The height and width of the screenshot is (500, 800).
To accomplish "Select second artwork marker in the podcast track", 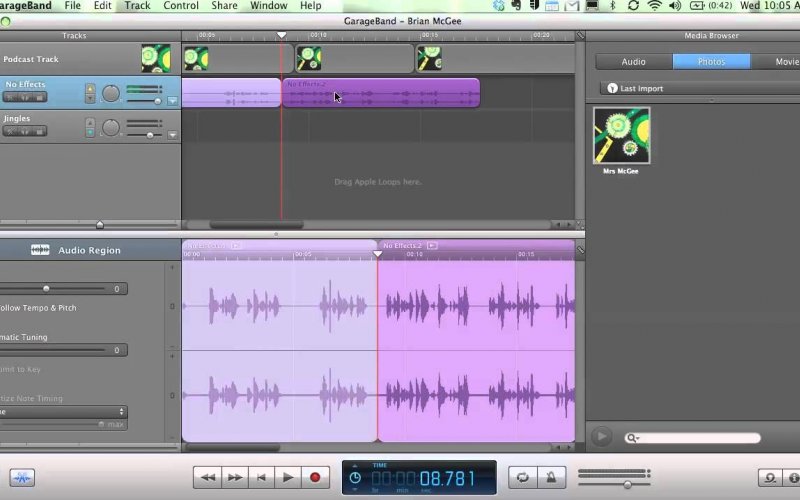I will 309,58.
